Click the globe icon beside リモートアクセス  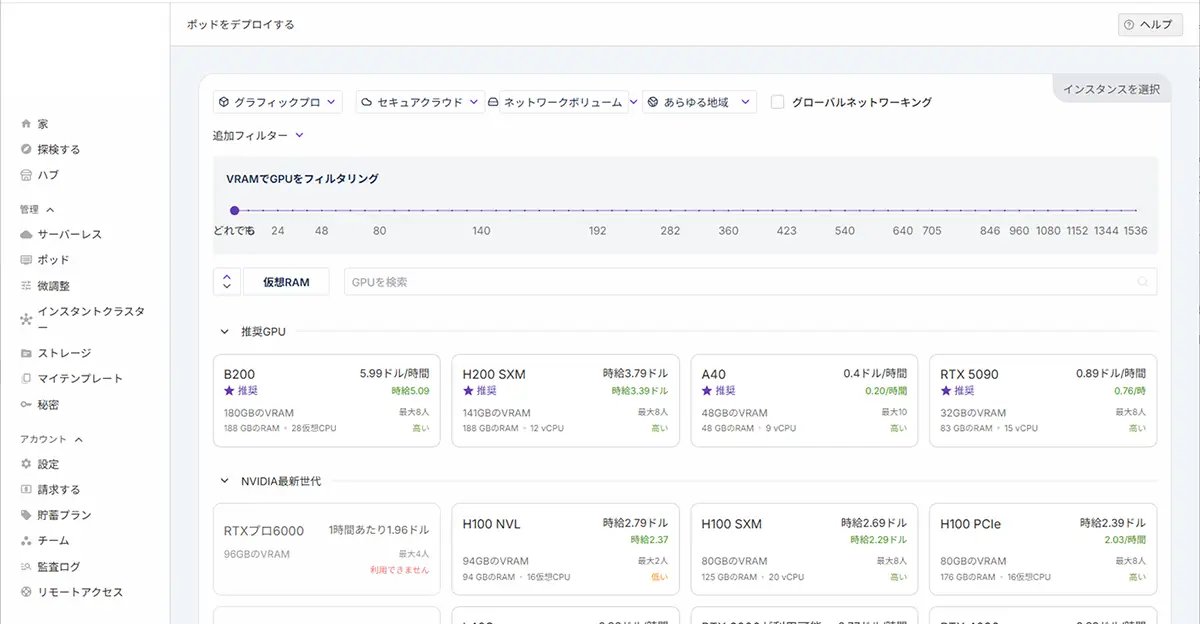pos(26,592)
